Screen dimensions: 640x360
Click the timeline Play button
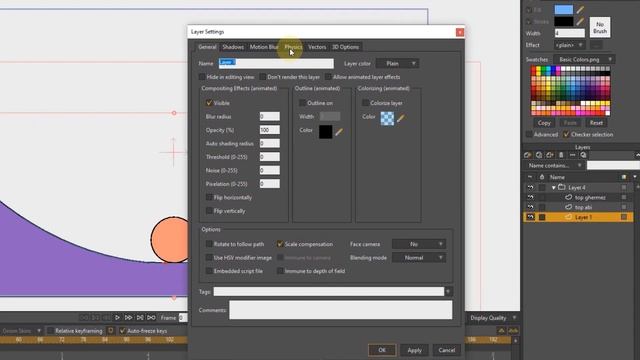(117, 317)
